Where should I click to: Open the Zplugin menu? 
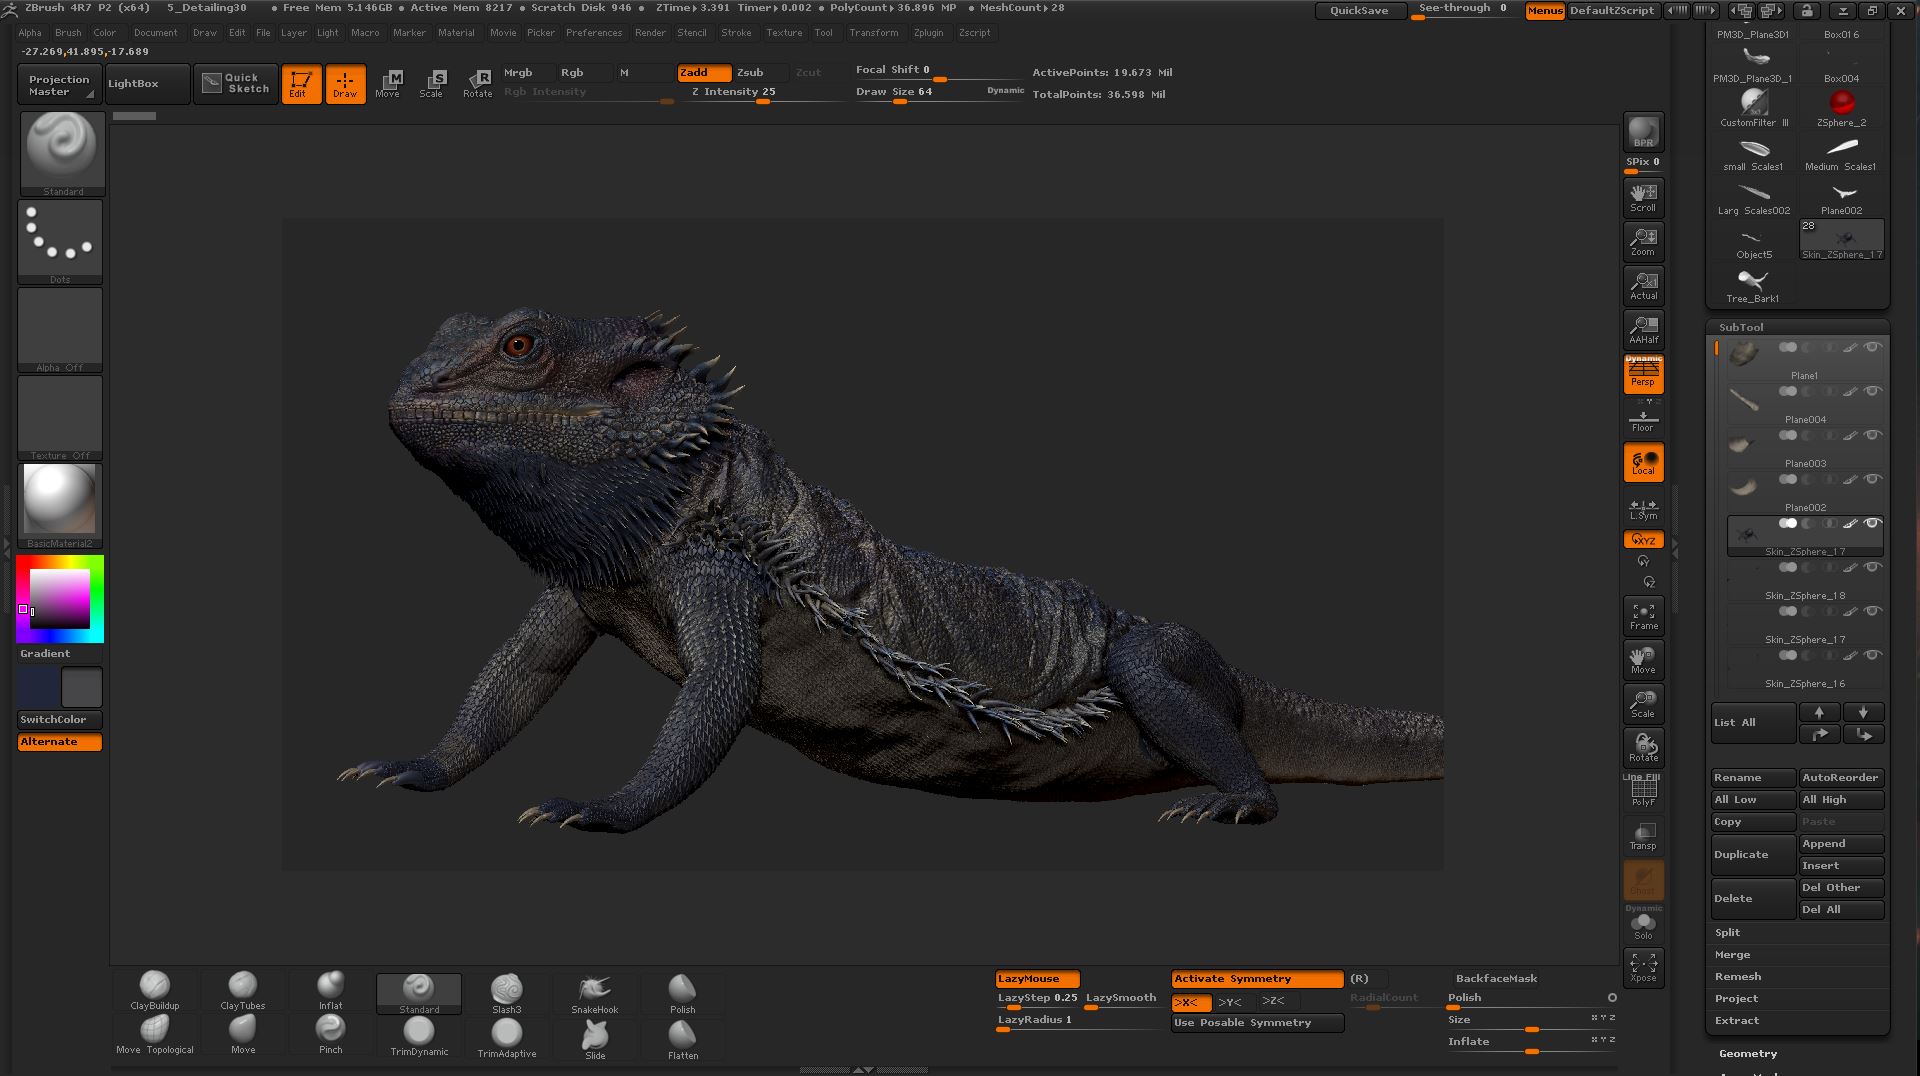[x=928, y=32]
